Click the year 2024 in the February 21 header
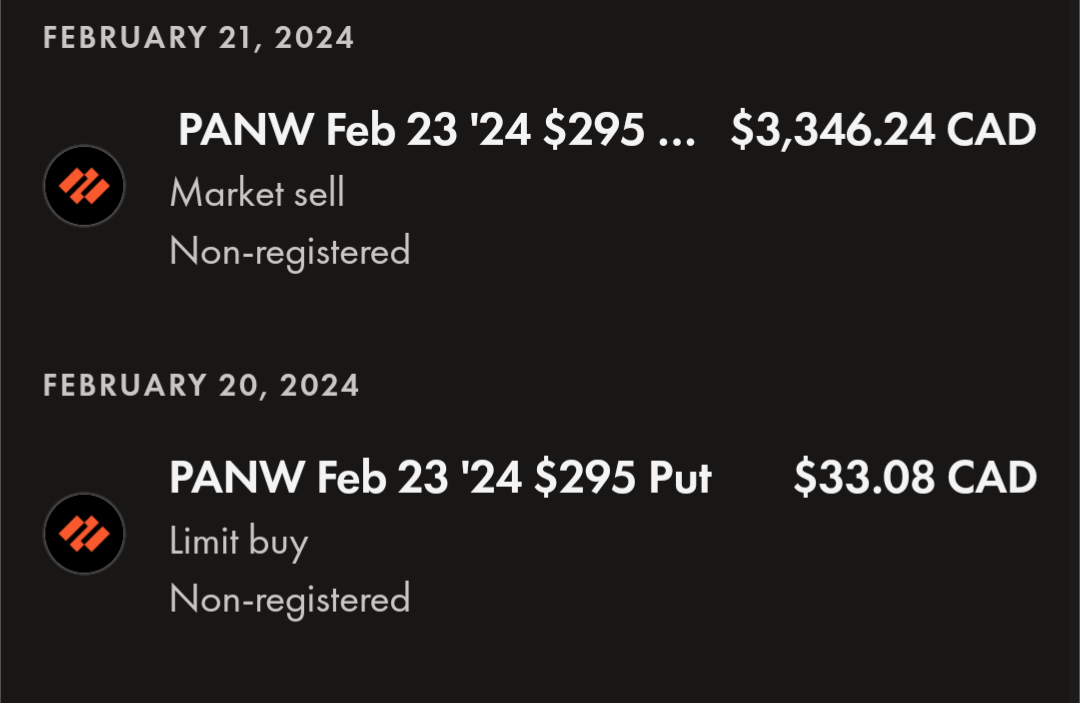The height and width of the screenshot is (703, 1080). click(313, 38)
